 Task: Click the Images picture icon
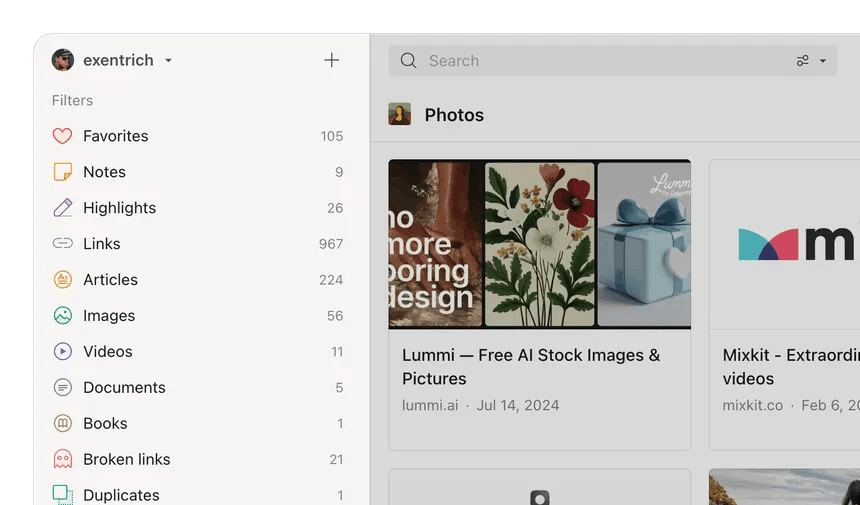coord(63,315)
